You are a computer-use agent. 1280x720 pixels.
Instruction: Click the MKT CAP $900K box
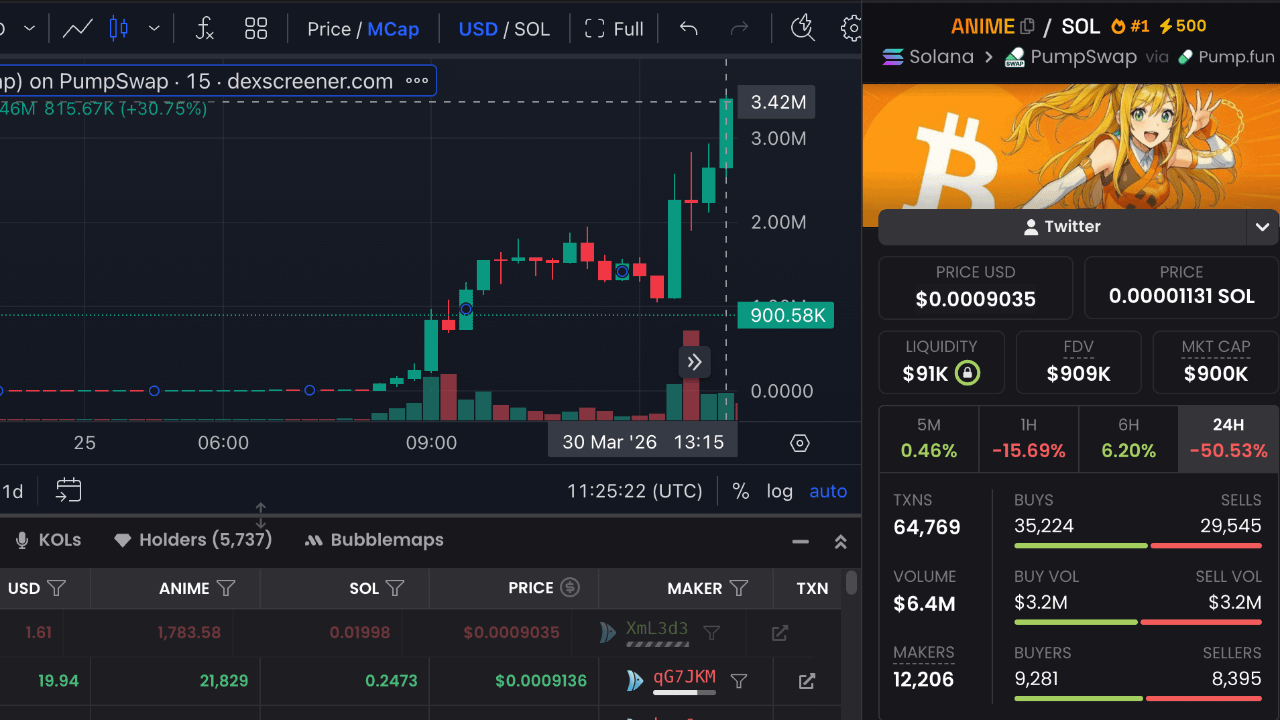(1216, 362)
